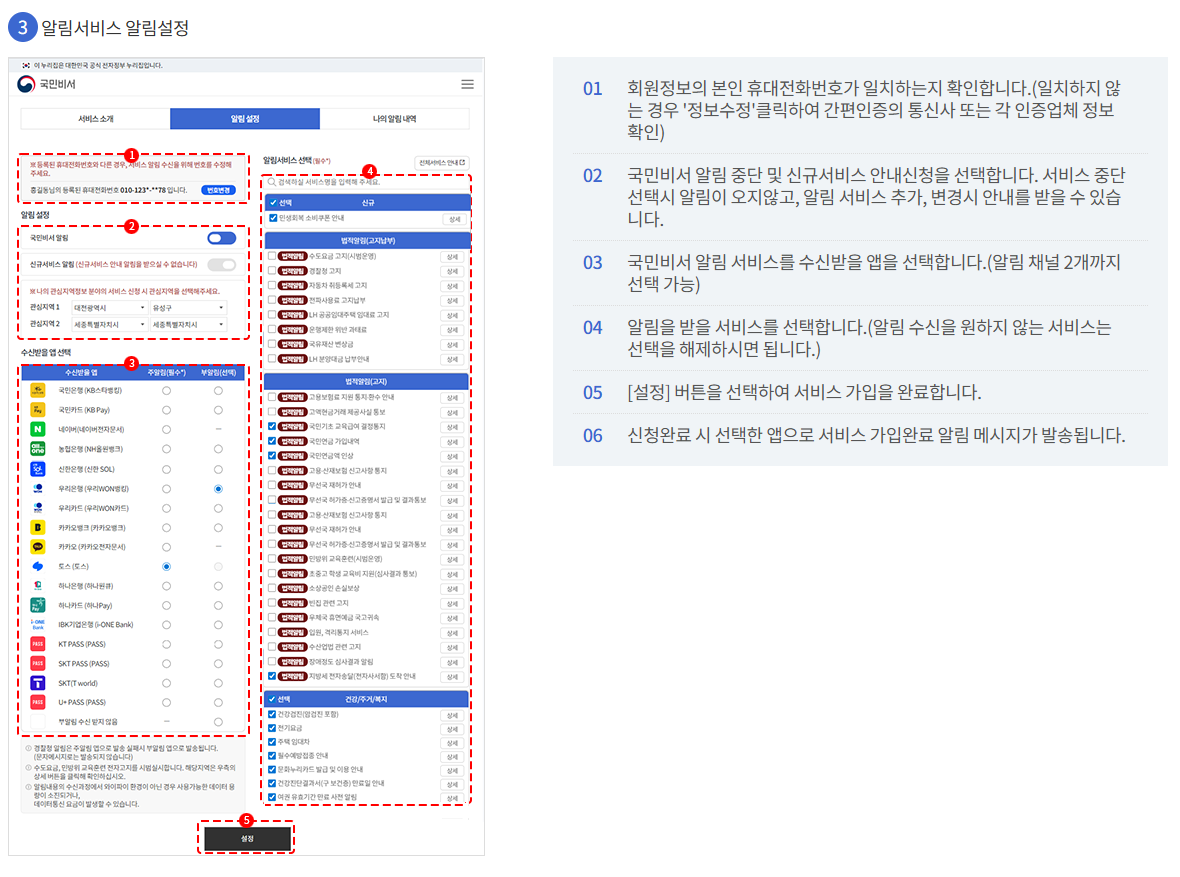Click the SKT PASS app icon
Image resolution: width=1180 pixels, height=877 pixels.
[x=38, y=663]
